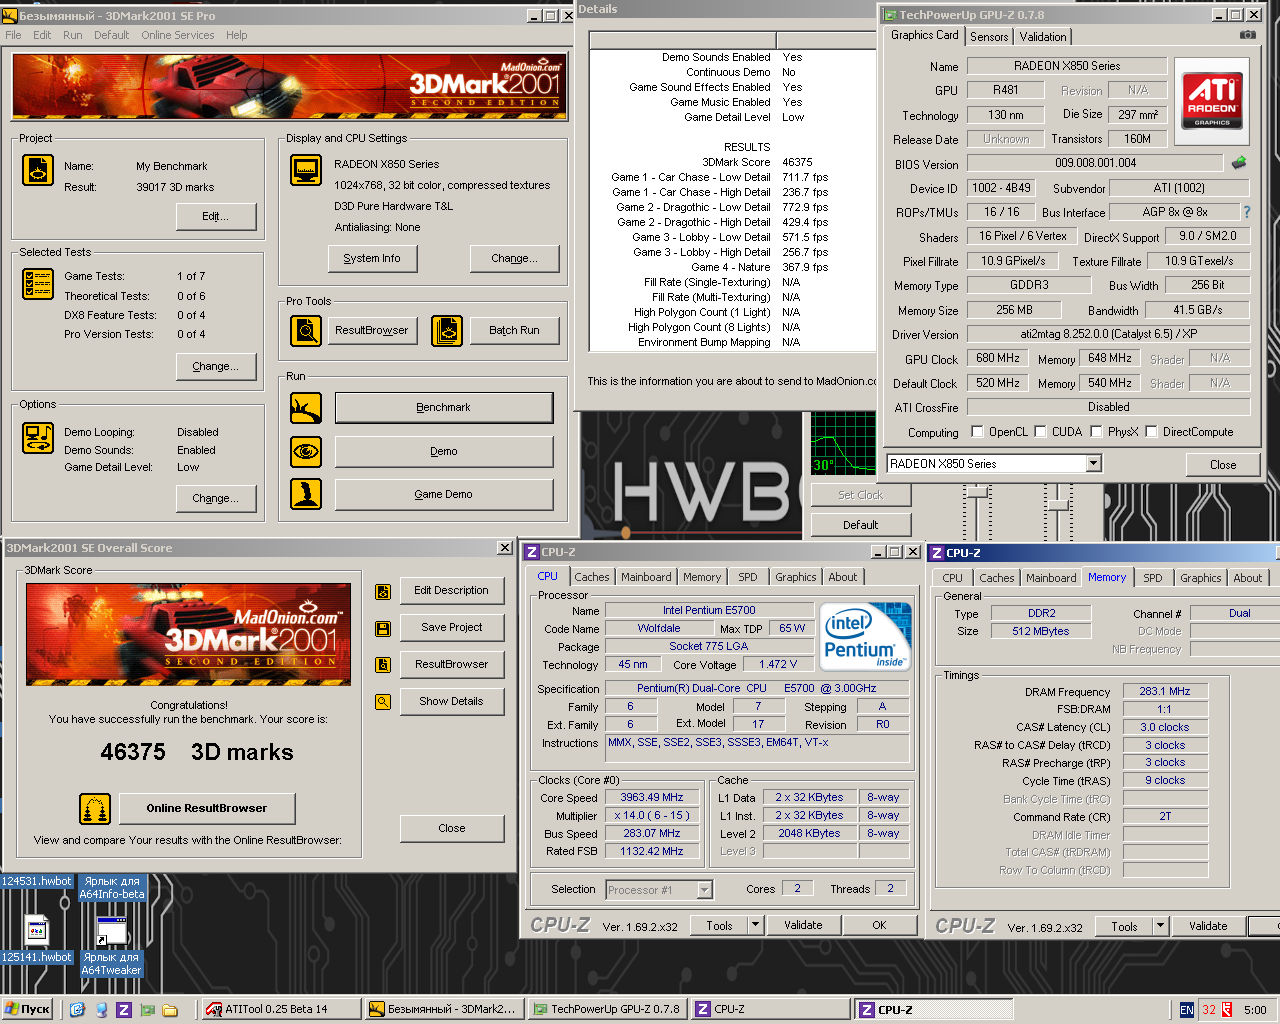This screenshot has width=1280, height=1024.
Task: Click the Show Details button
Action: pyautogui.click(x=452, y=701)
